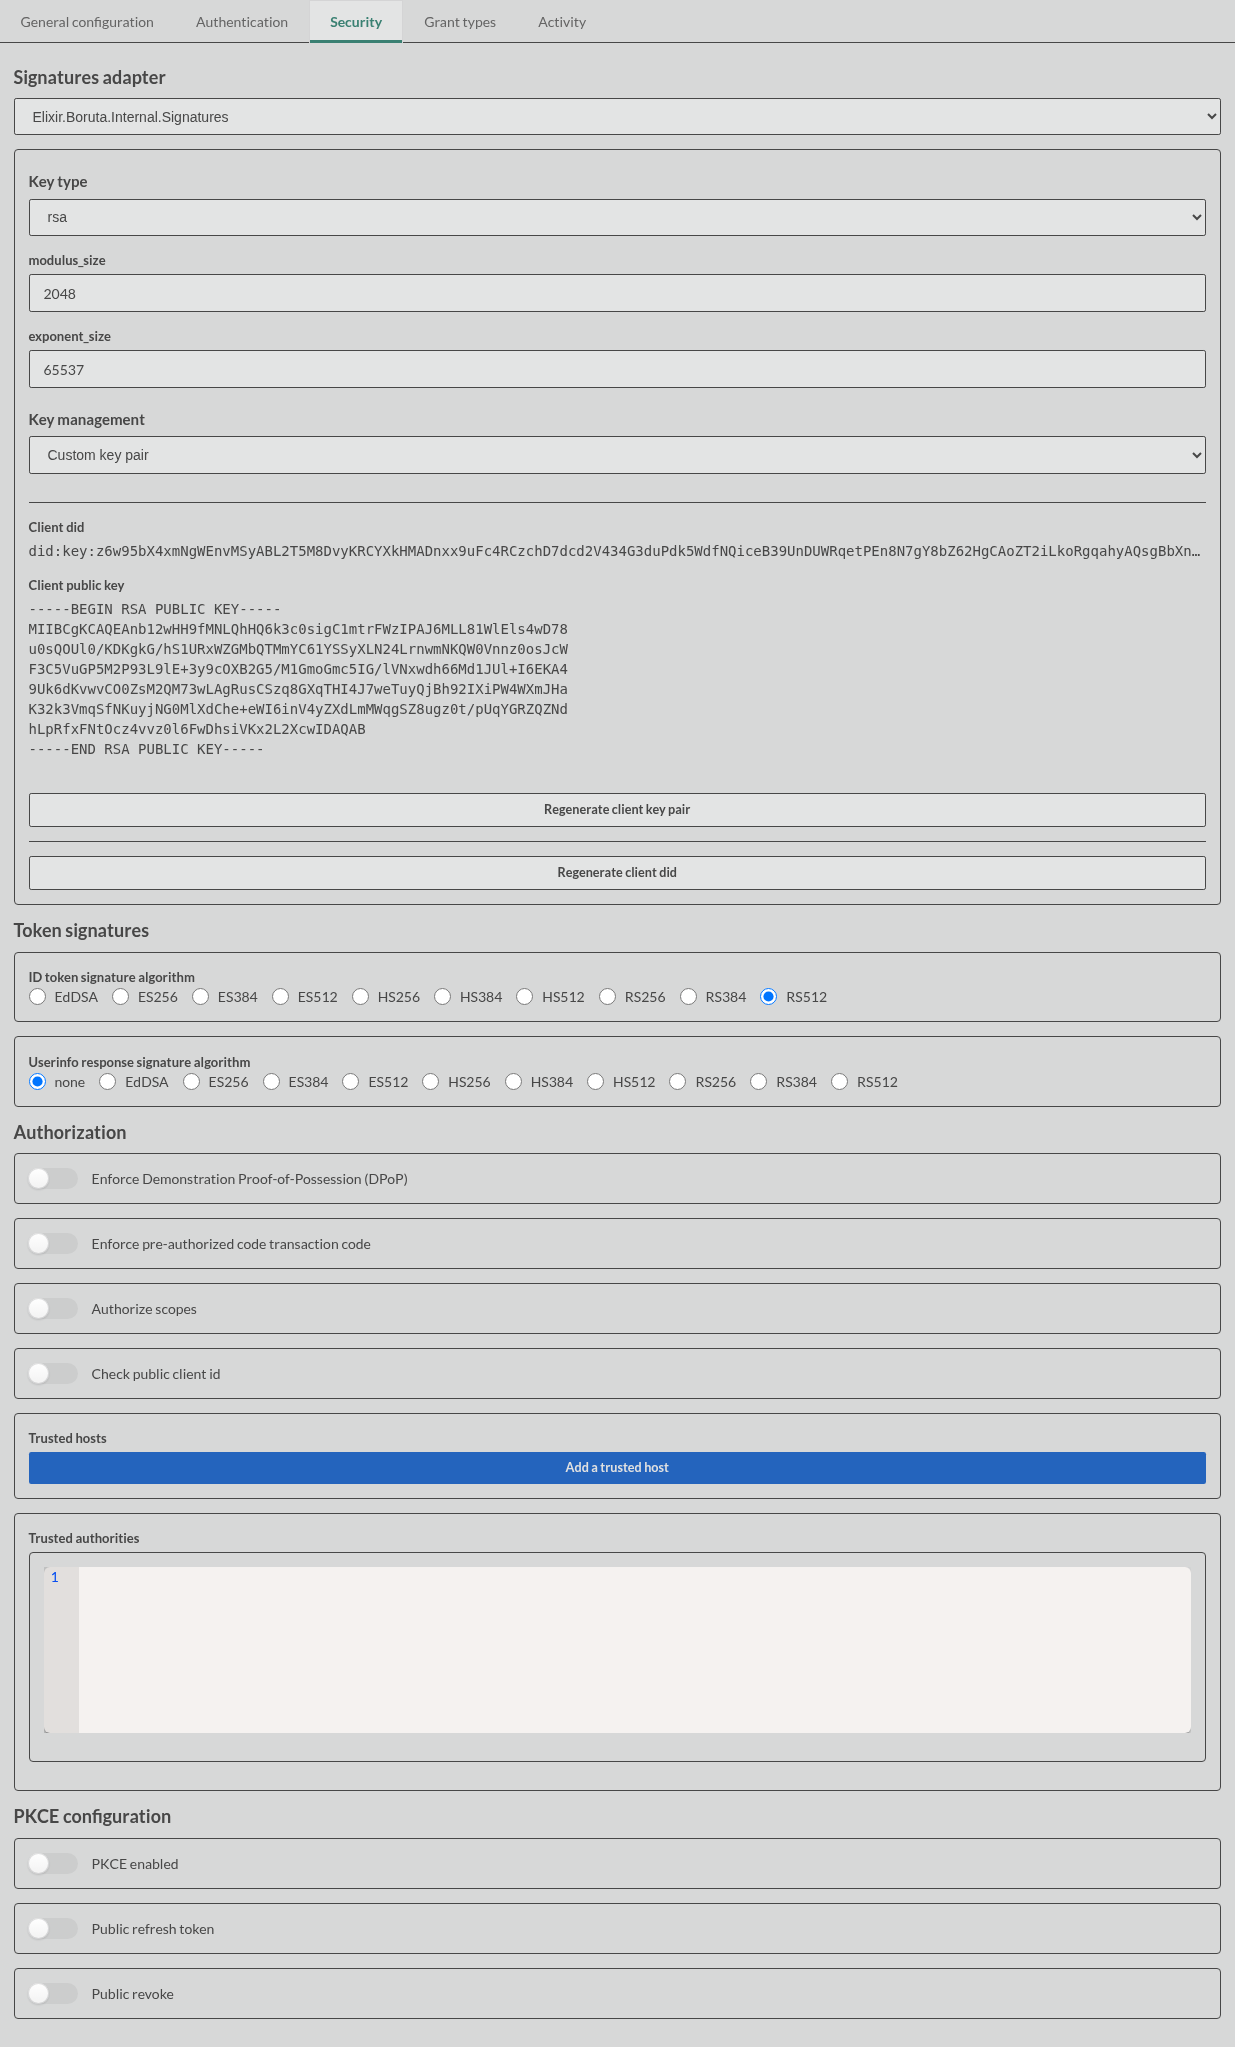Screen dimensions: 1235x2047
Task: Click the END RSA PUBLIC KEY line
Action: 146,749
